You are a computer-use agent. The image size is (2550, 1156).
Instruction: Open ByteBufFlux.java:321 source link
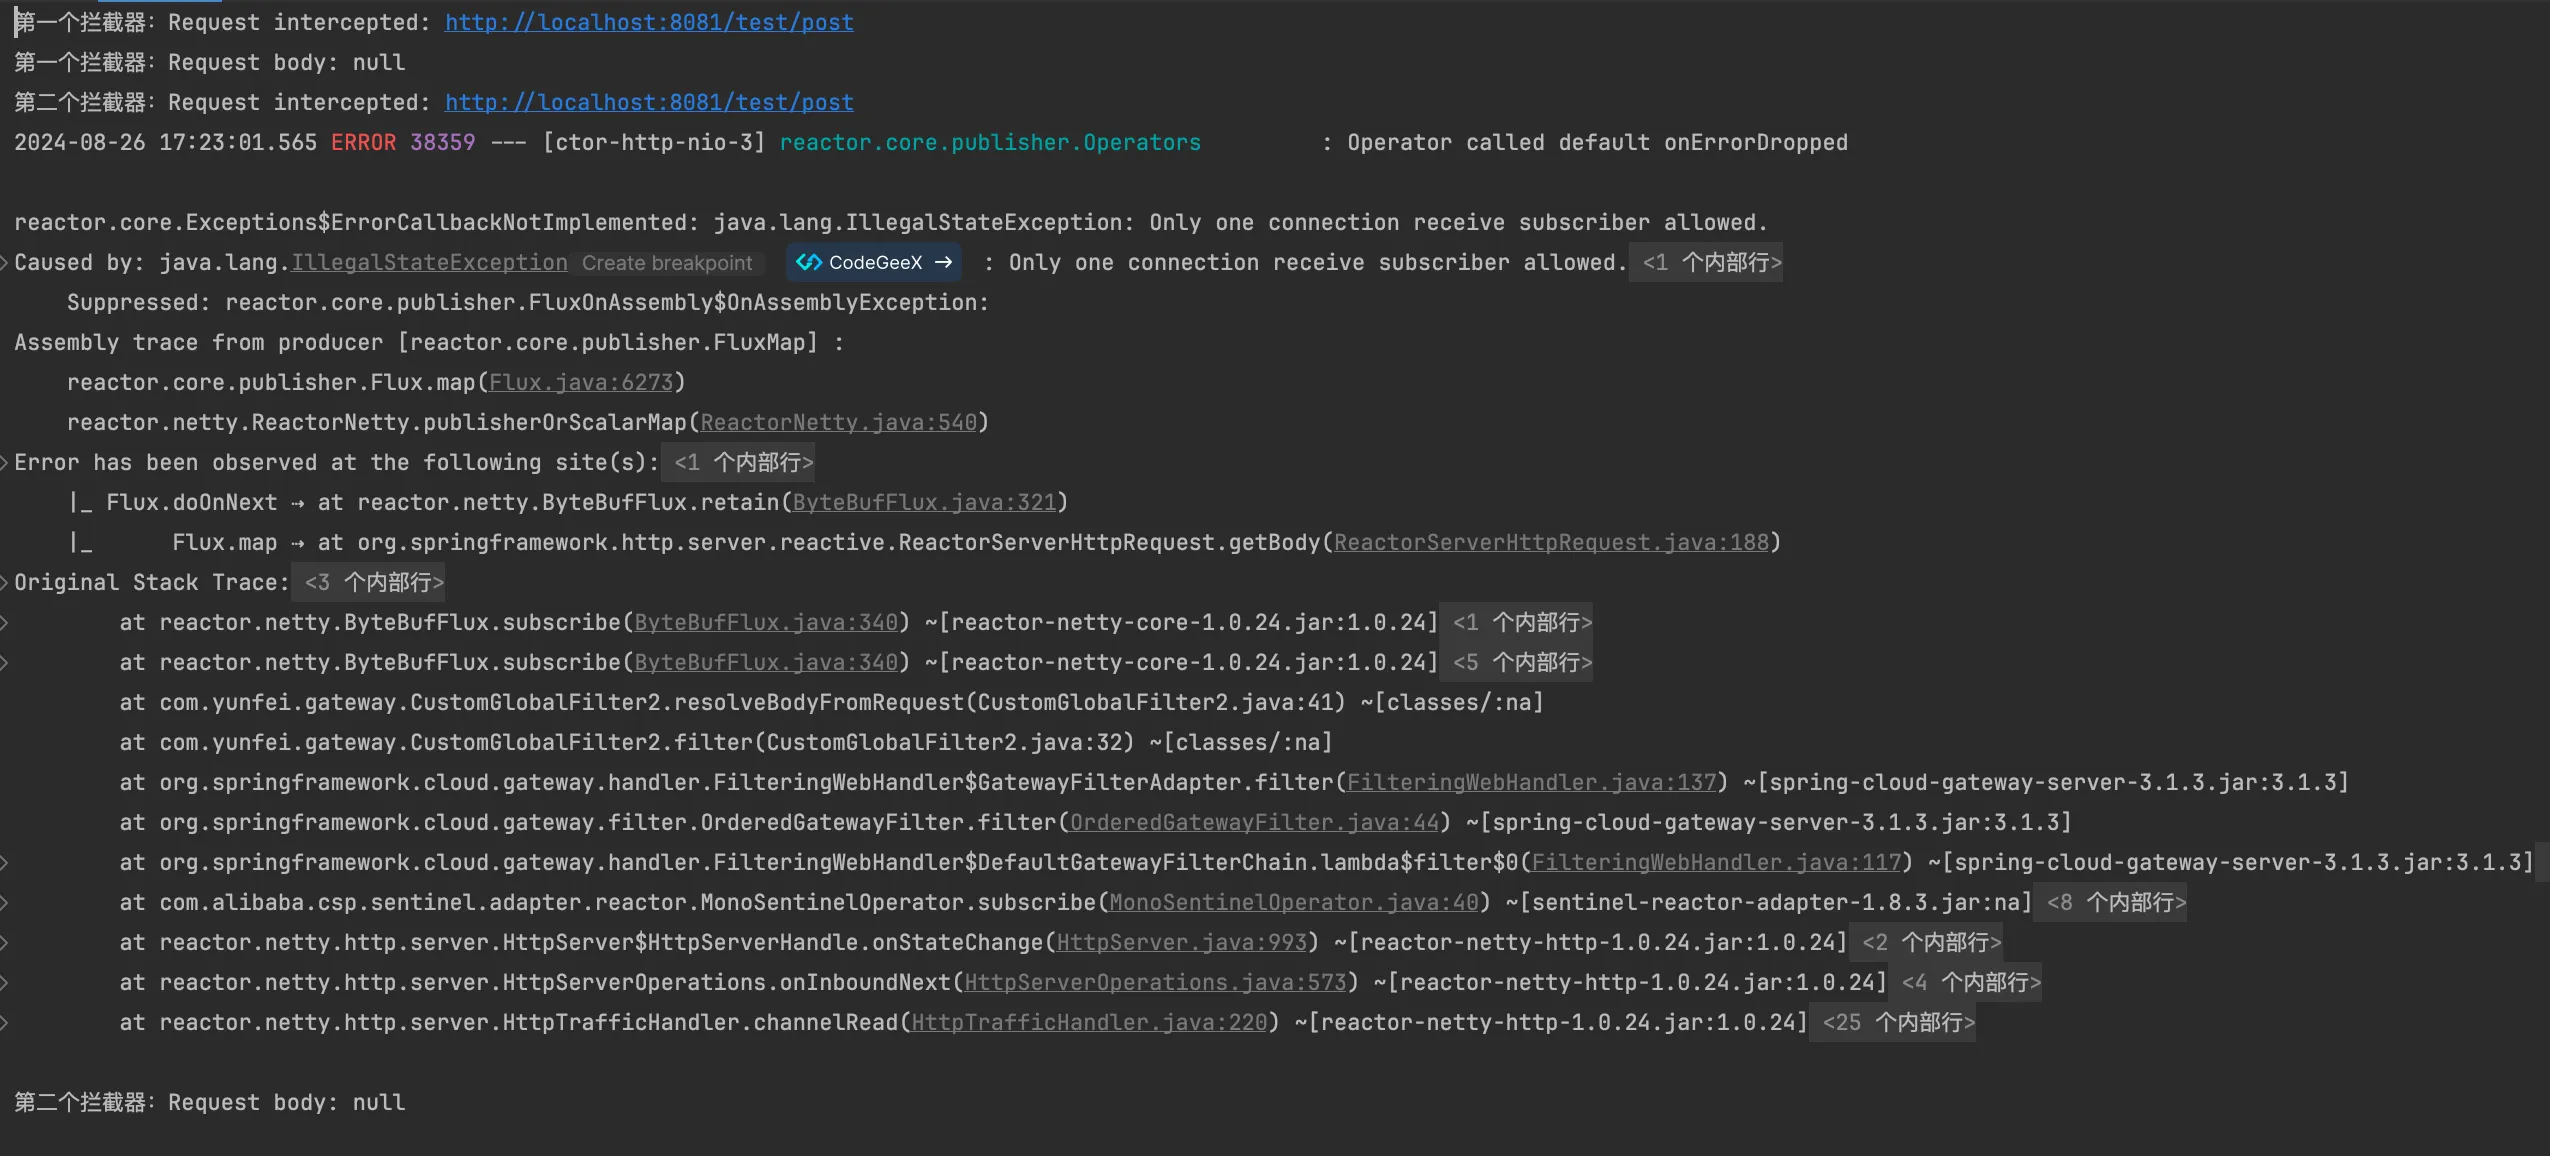point(924,502)
